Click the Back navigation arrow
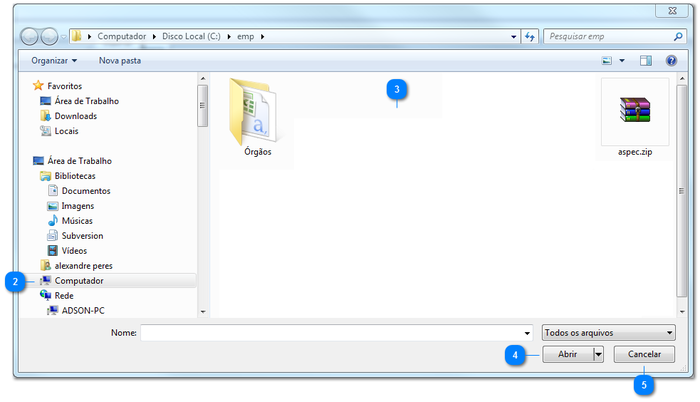The width and height of the screenshot is (700, 402). [30, 37]
